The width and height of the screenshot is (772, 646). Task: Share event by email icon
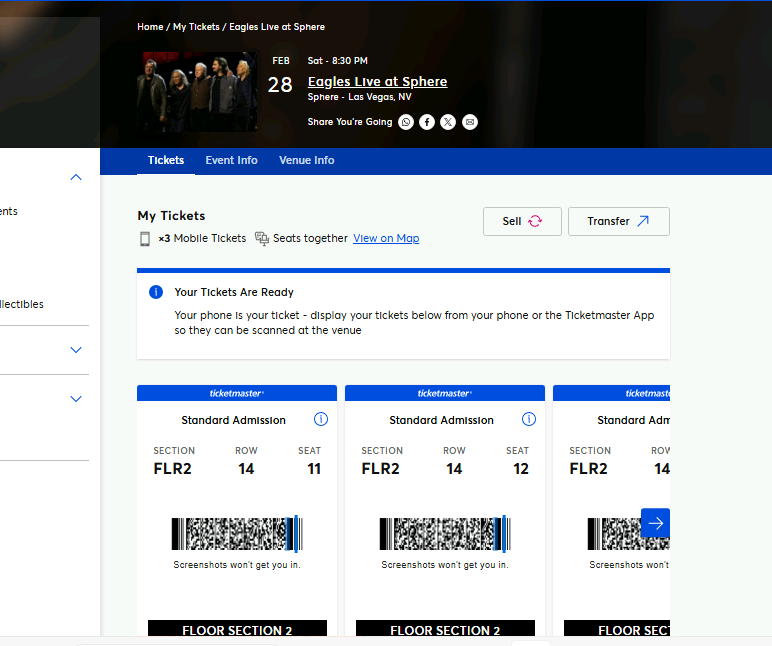point(470,122)
